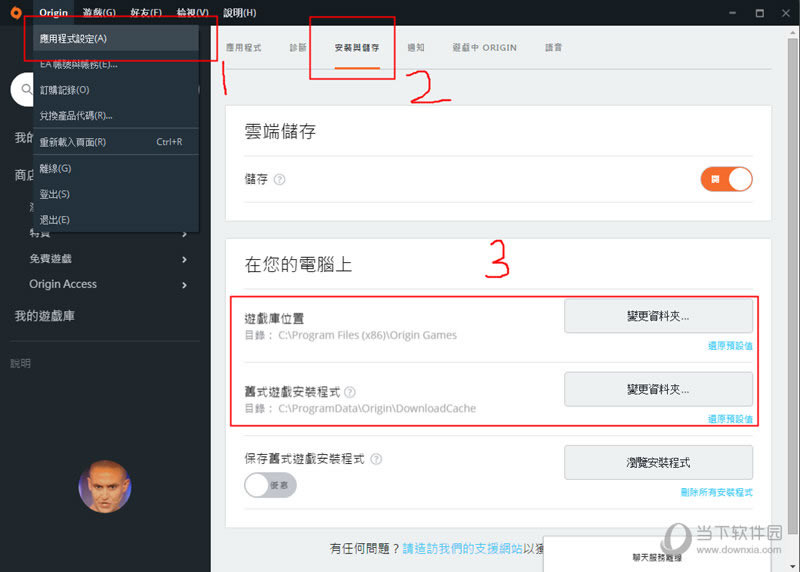This screenshot has height=572, width=800.
Task: Click 還原預設值 under 舊式遊戲安裝程式
Action: [730, 419]
